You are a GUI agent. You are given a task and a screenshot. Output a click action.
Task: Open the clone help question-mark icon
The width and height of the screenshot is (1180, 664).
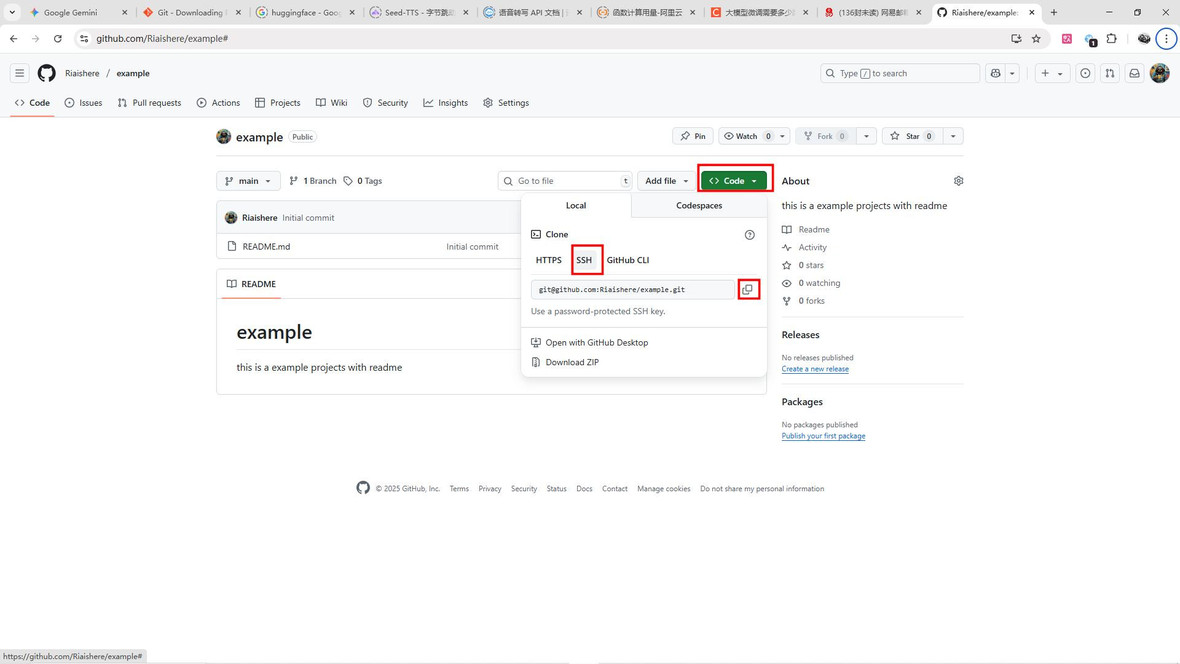[x=750, y=235]
